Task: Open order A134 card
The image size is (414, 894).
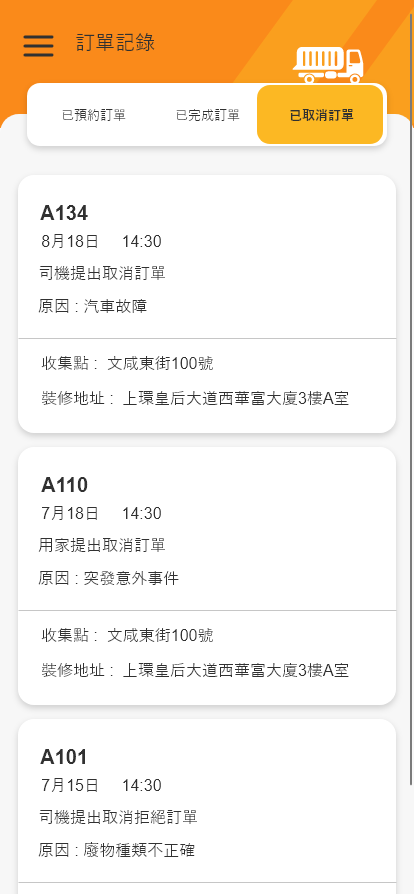Action: (207, 304)
